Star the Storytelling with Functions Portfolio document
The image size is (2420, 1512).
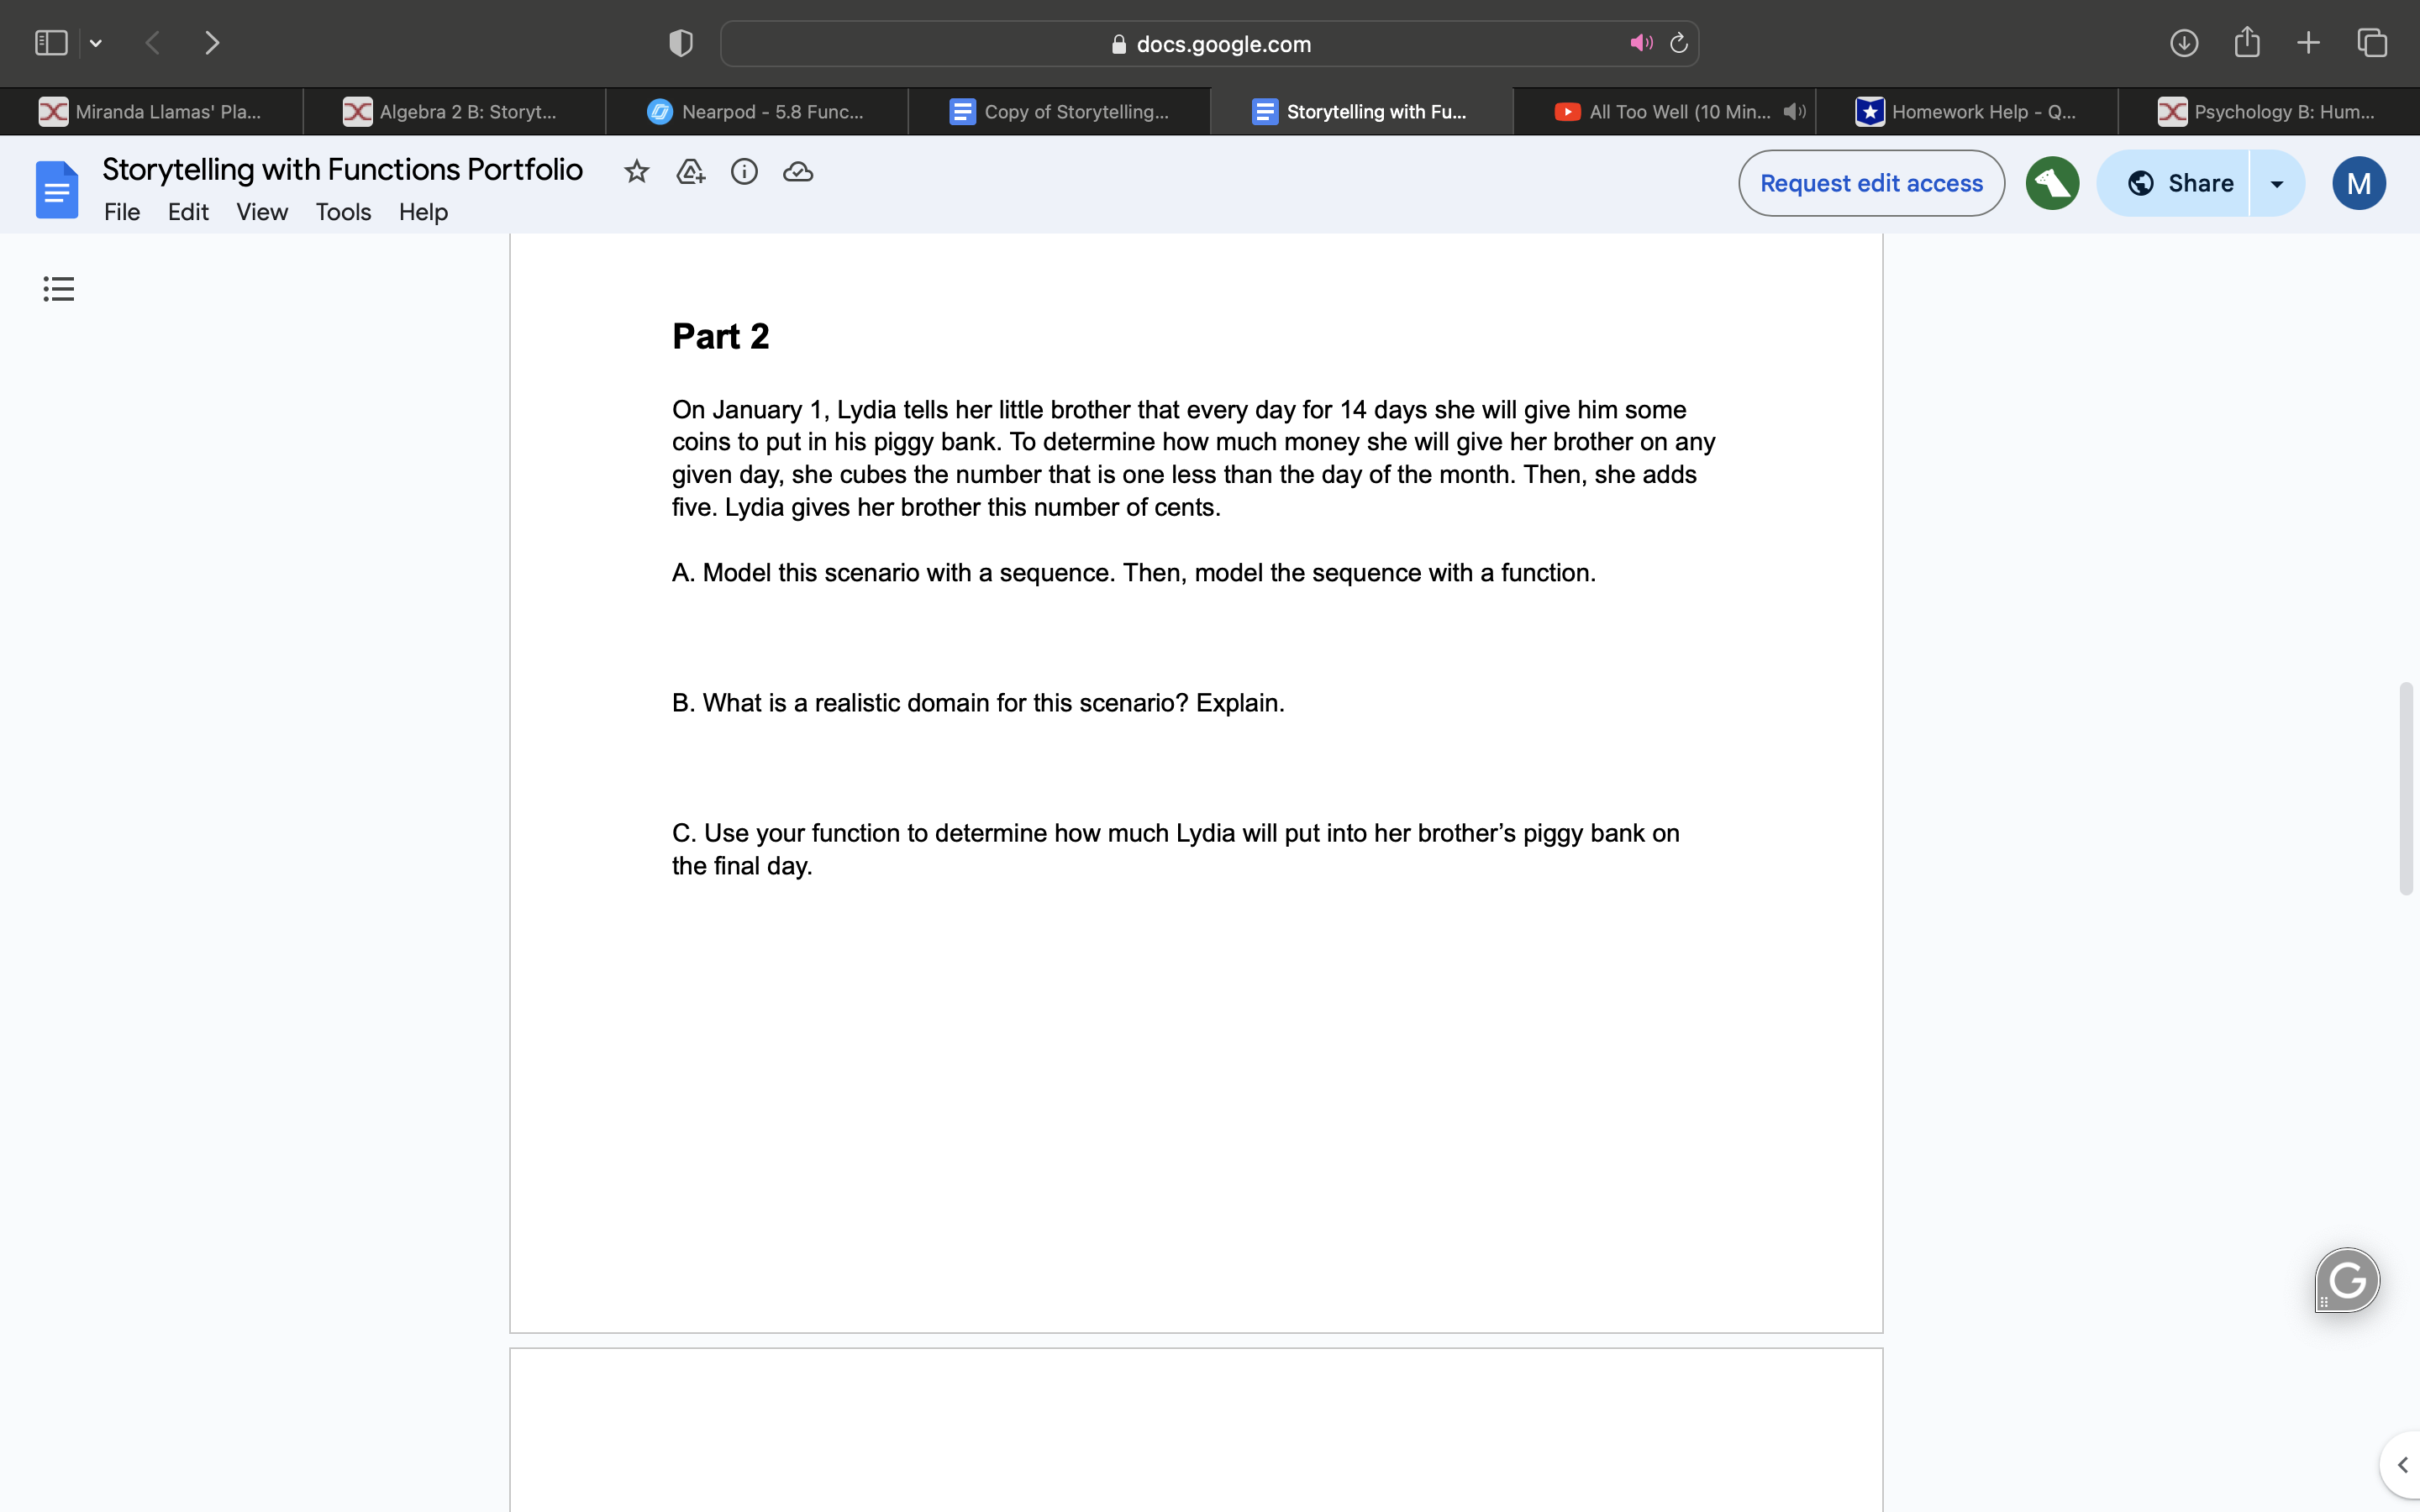637,171
